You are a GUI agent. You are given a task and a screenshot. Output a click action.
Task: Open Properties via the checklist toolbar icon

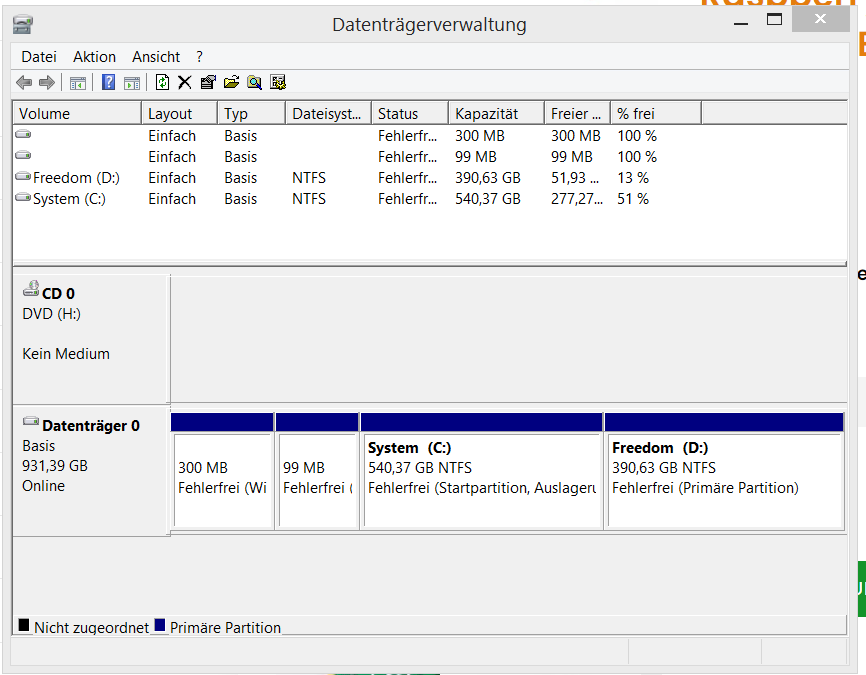(x=208, y=83)
